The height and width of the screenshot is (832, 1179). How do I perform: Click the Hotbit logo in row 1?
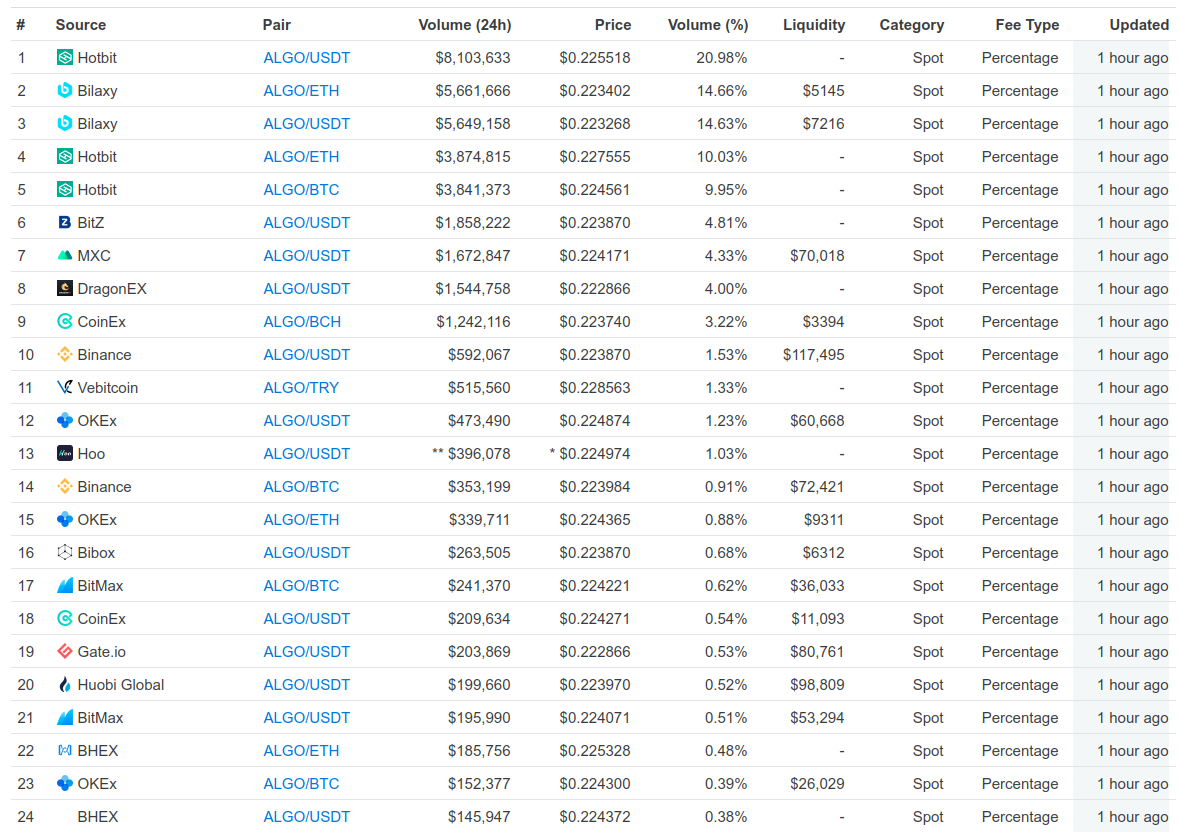coord(65,58)
